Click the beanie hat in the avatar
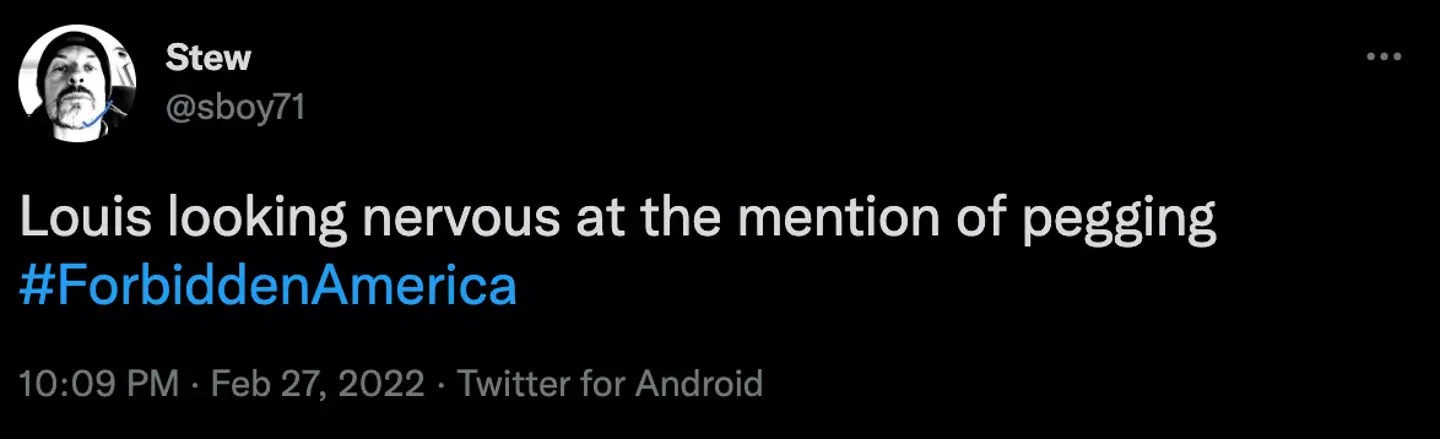Image resolution: width=1440 pixels, height=439 pixels. click(70, 52)
